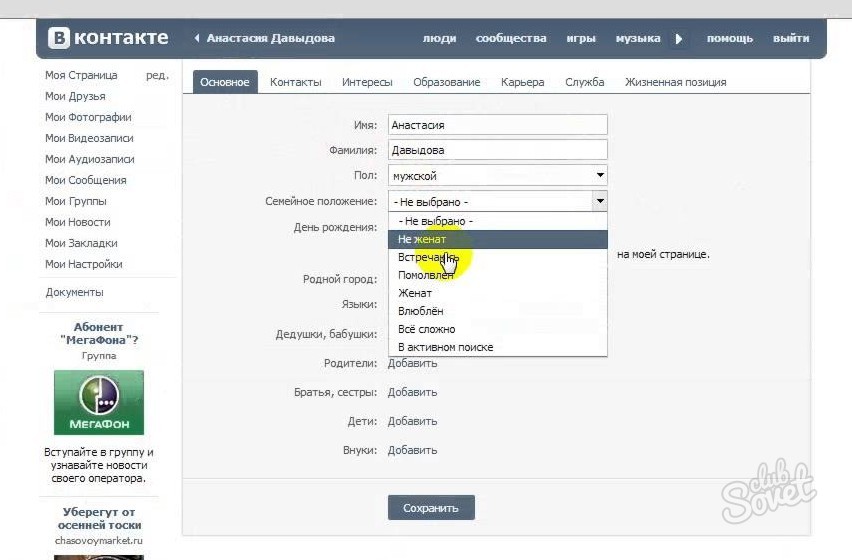
Task: Click сообщества in top navigation
Action: [x=511, y=38]
